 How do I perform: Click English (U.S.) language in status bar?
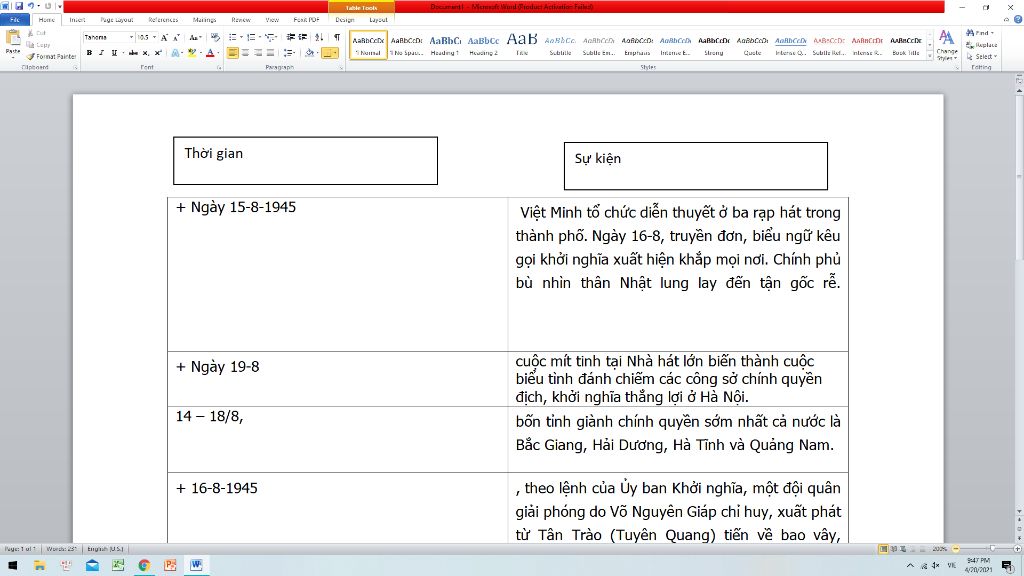point(105,549)
